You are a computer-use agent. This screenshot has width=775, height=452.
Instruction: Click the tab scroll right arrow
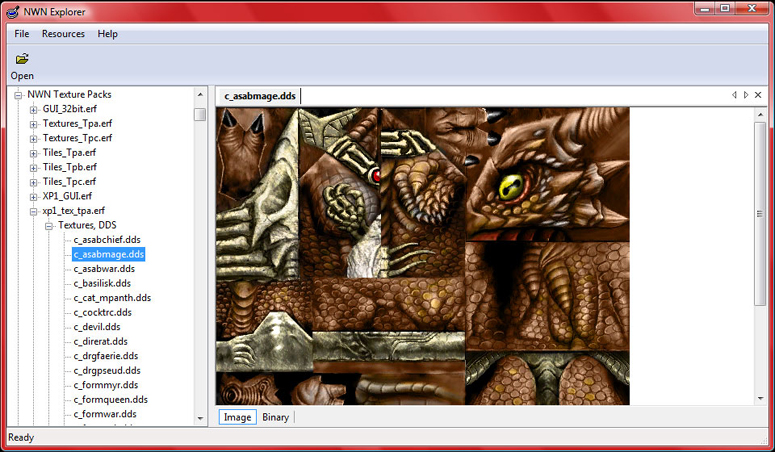[746, 95]
